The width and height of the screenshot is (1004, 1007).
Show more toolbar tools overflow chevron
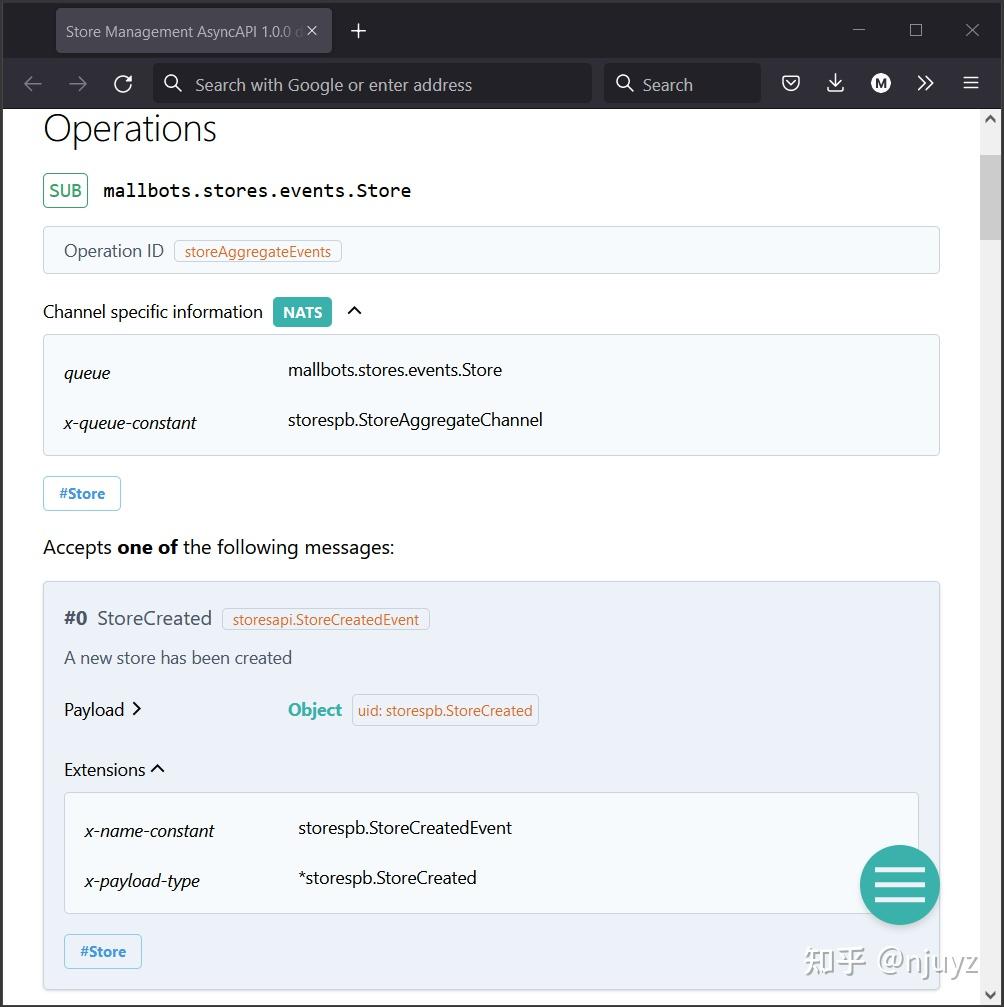(925, 84)
